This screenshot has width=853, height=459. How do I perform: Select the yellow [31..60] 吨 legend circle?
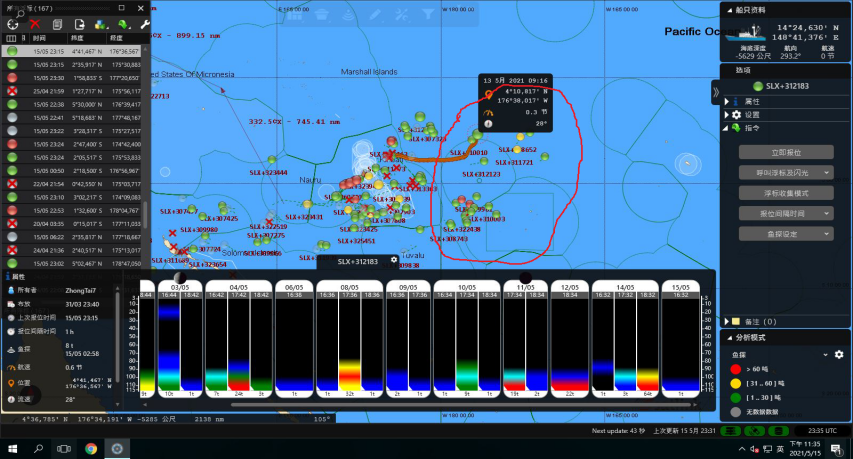[x=737, y=384]
